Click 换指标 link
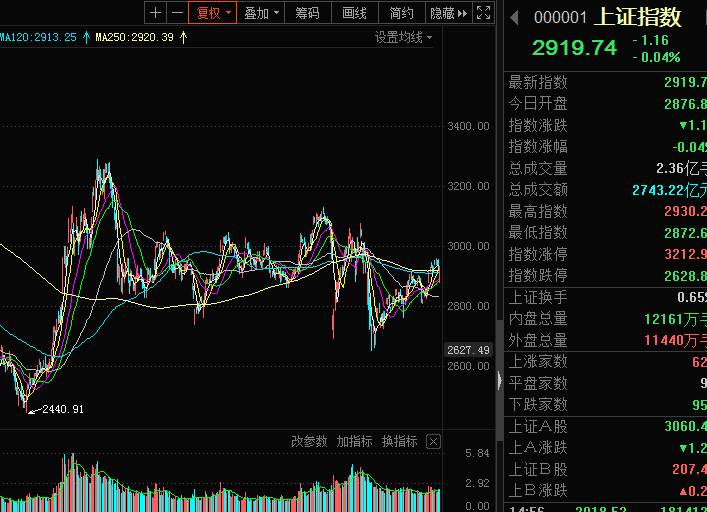This screenshot has height=512, width=707. tap(399, 441)
